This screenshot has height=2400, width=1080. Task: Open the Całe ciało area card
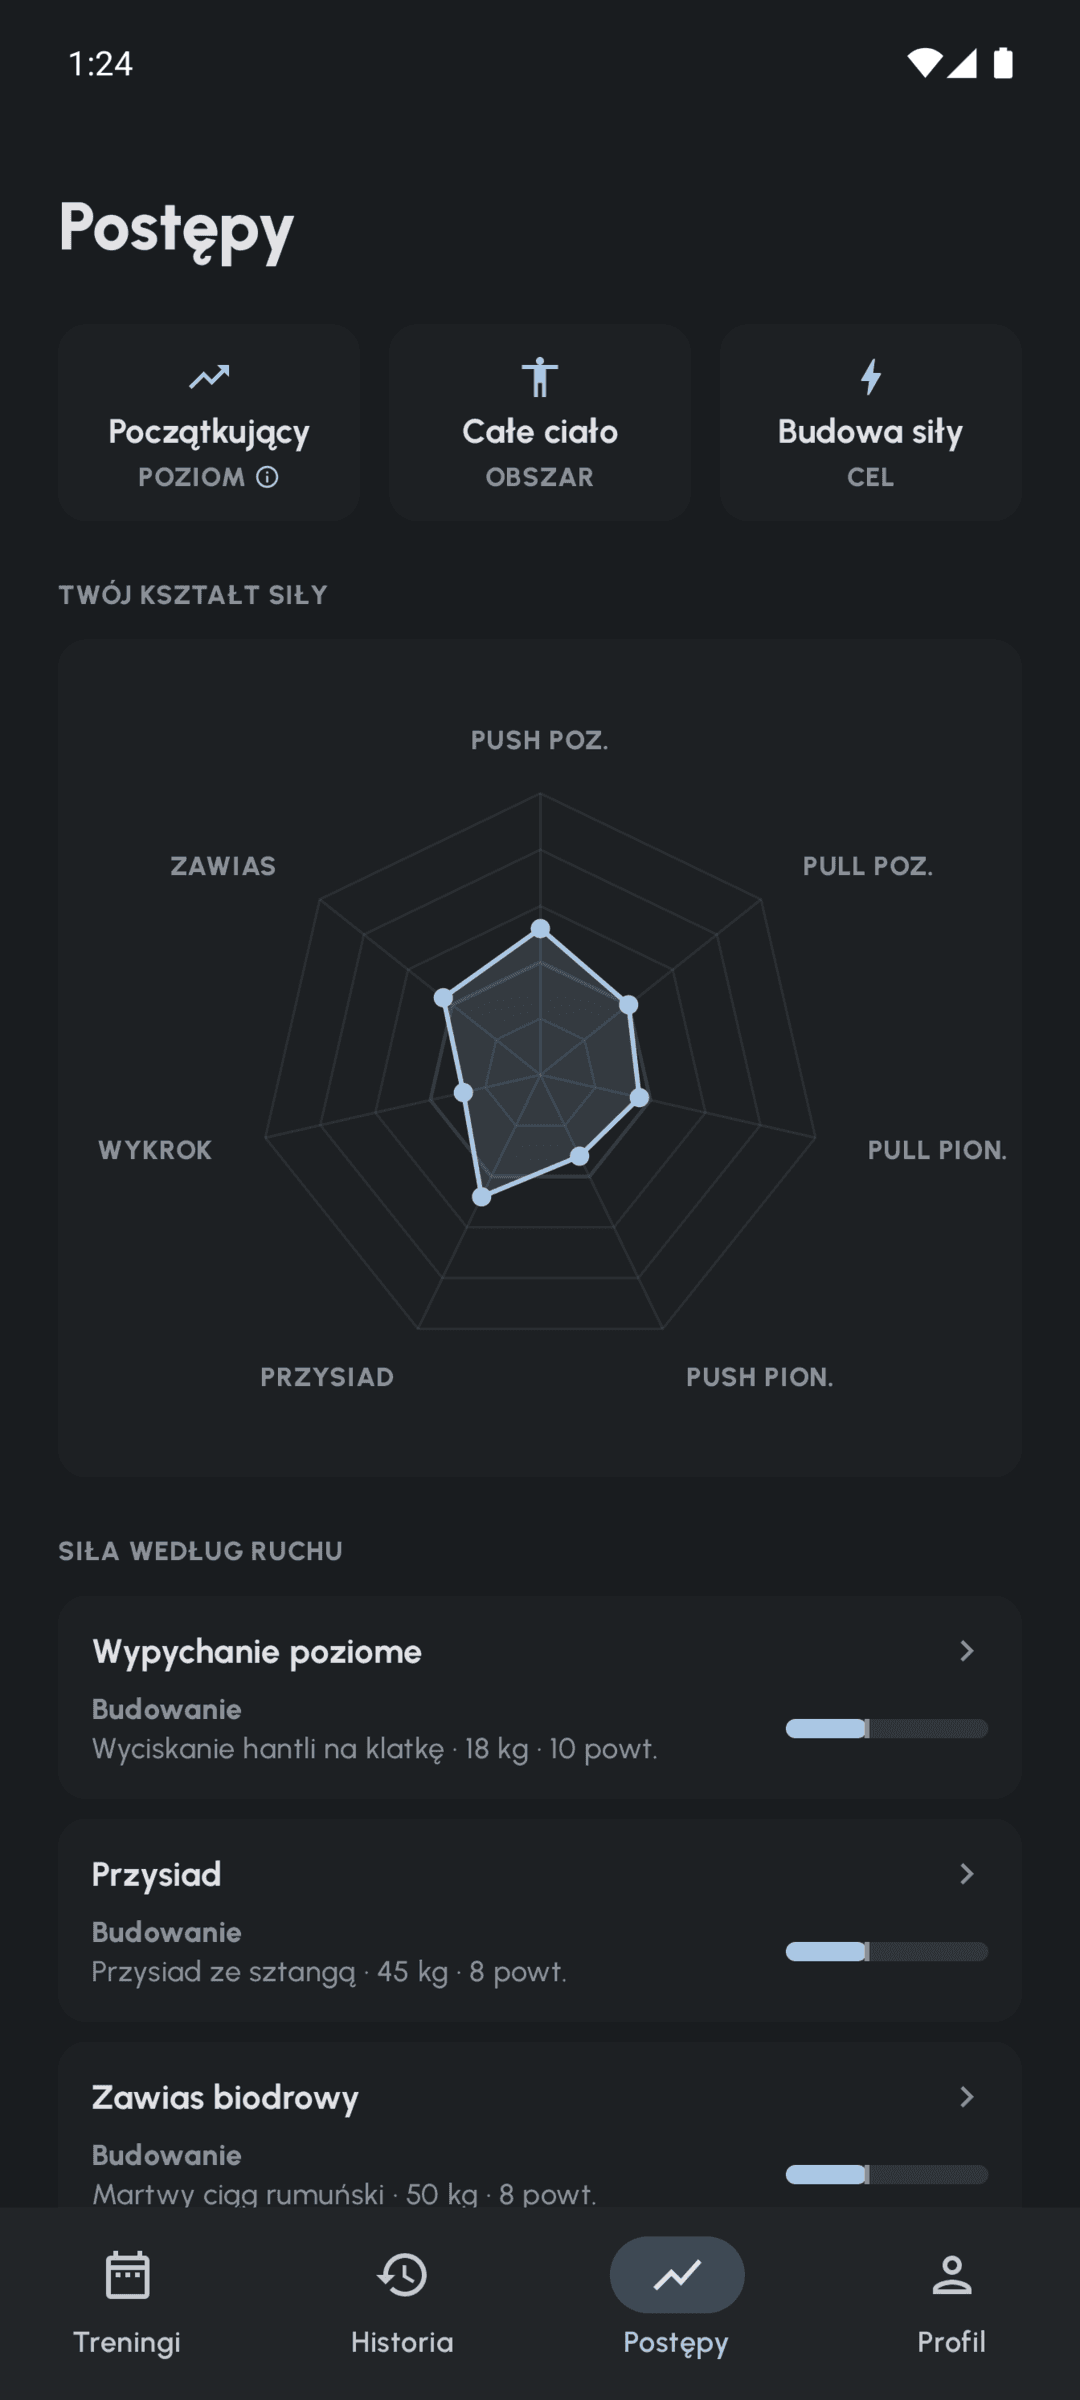click(x=540, y=422)
